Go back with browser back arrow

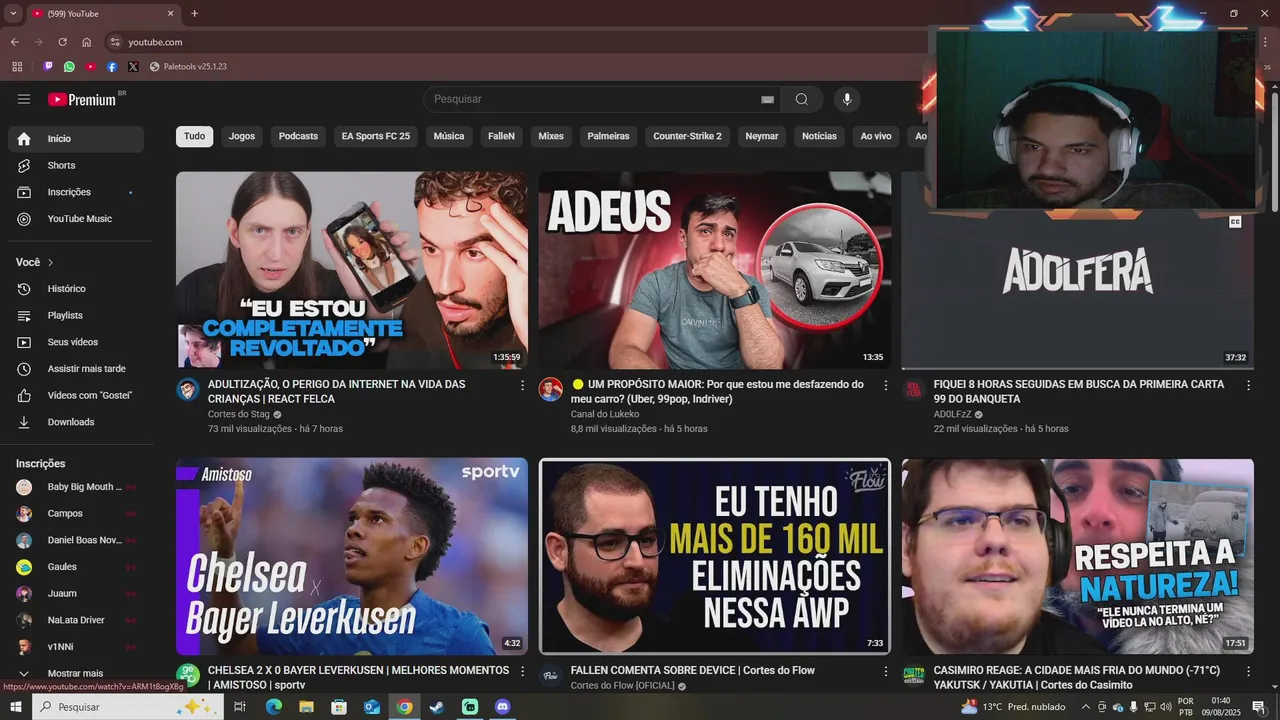pyautogui.click(x=14, y=42)
